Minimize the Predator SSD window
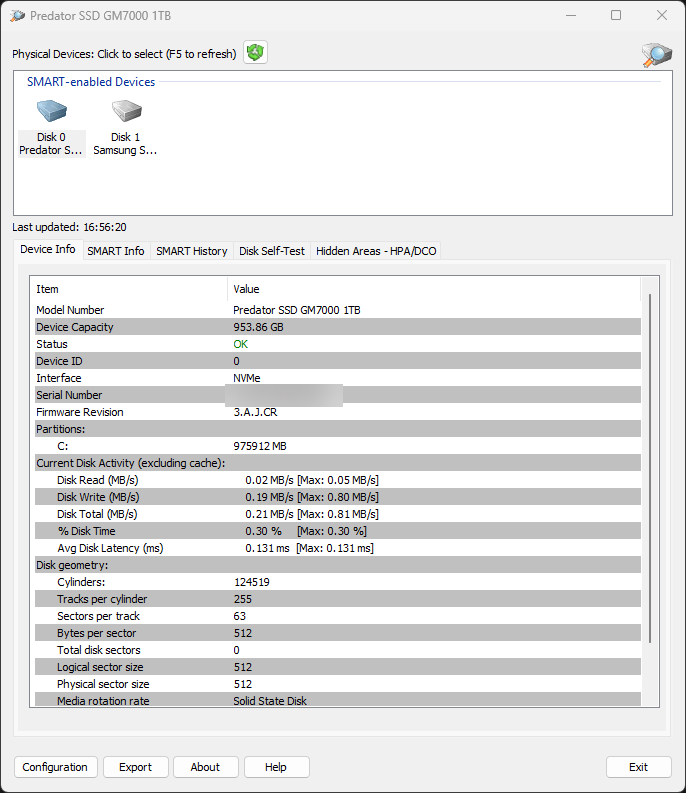Viewport: 686px width, 793px height. [x=571, y=15]
